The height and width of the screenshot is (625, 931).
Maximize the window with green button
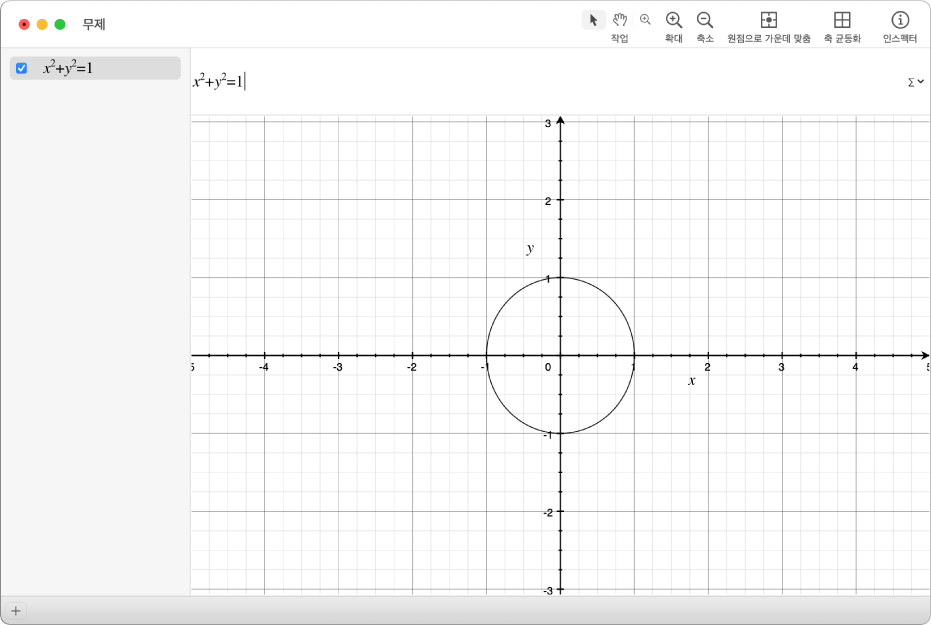coord(60,24)
